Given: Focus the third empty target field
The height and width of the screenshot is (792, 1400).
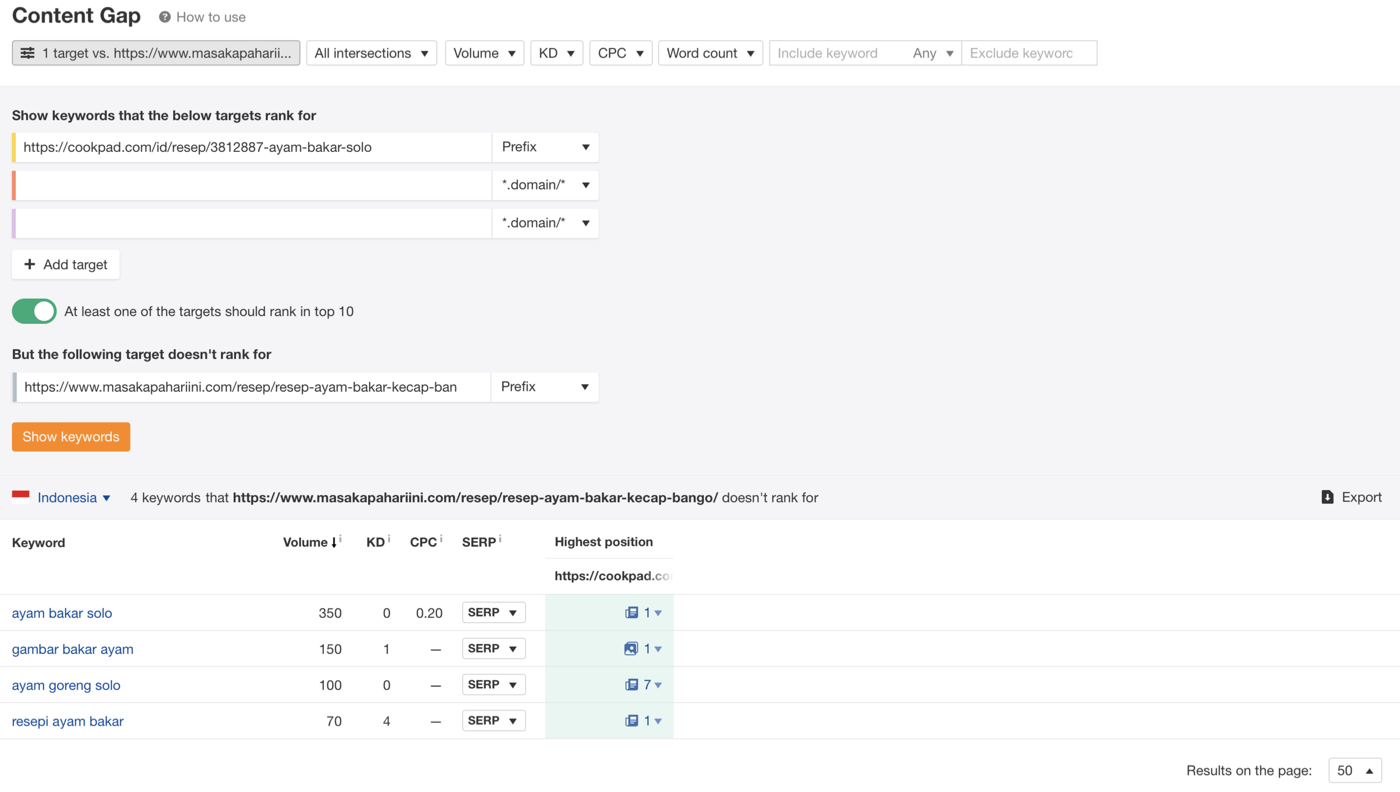Looking at the screenshot, I should coord(252,223).
